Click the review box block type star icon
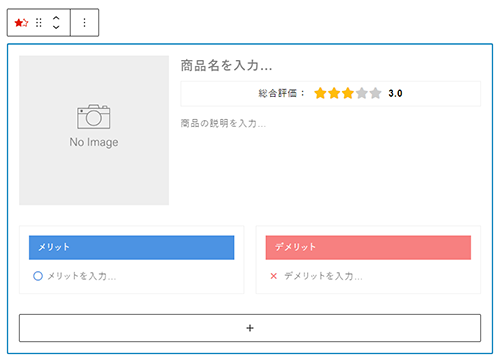The image size is (500, 361). point(21,23)
